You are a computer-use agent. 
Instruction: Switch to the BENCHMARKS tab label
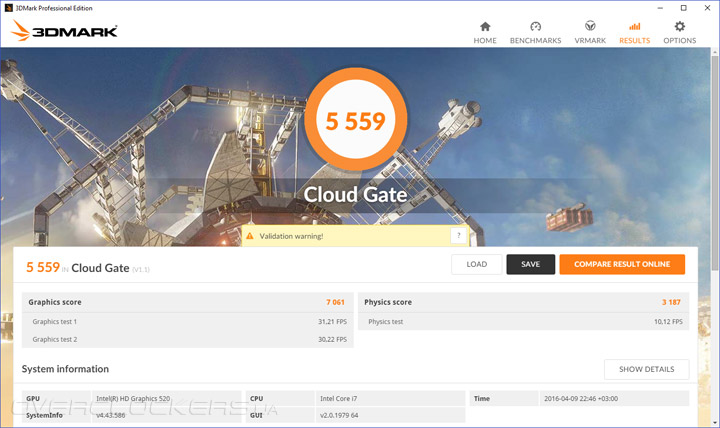pyautogui.click(x=535, y=40)
